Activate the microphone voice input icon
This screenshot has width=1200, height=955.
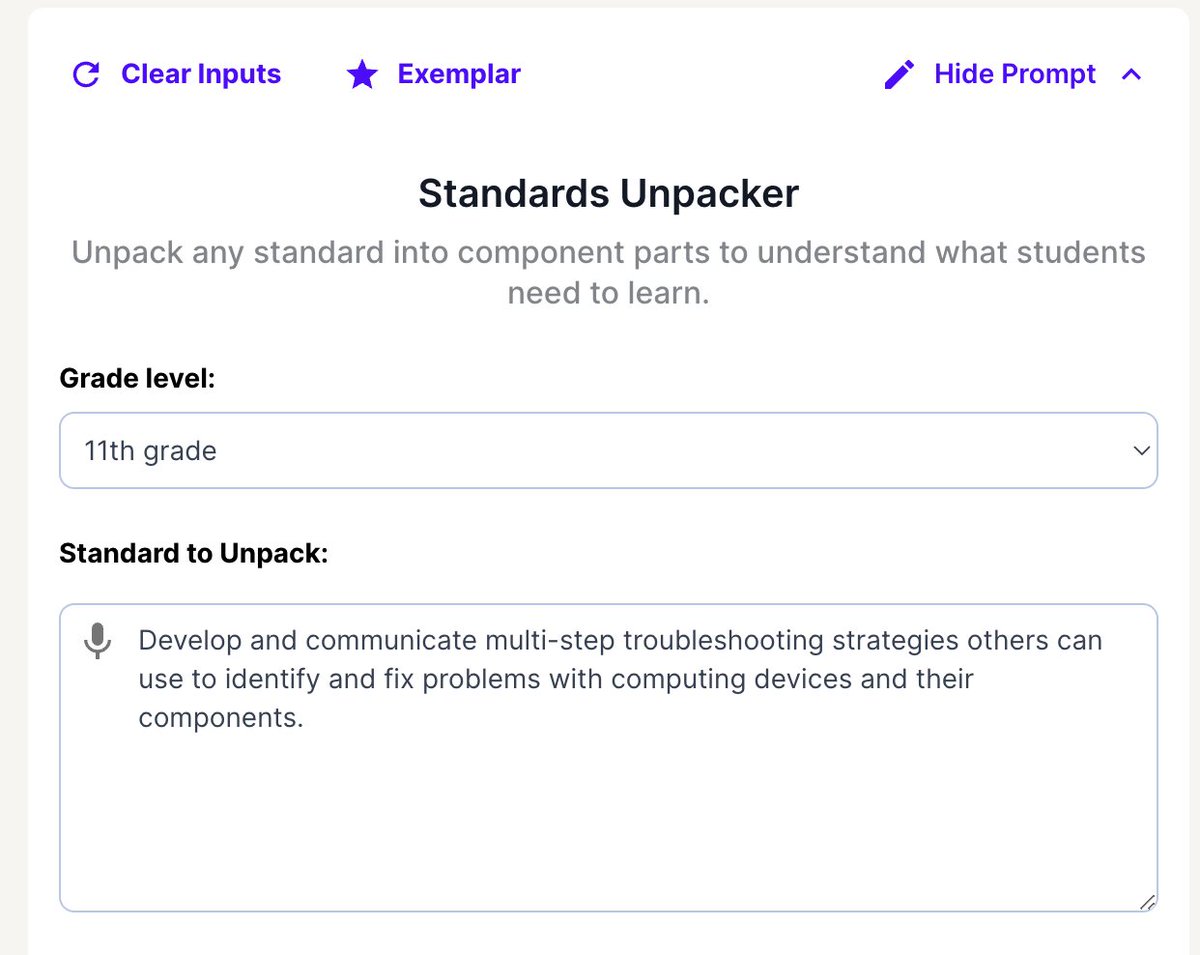(97, 641)
